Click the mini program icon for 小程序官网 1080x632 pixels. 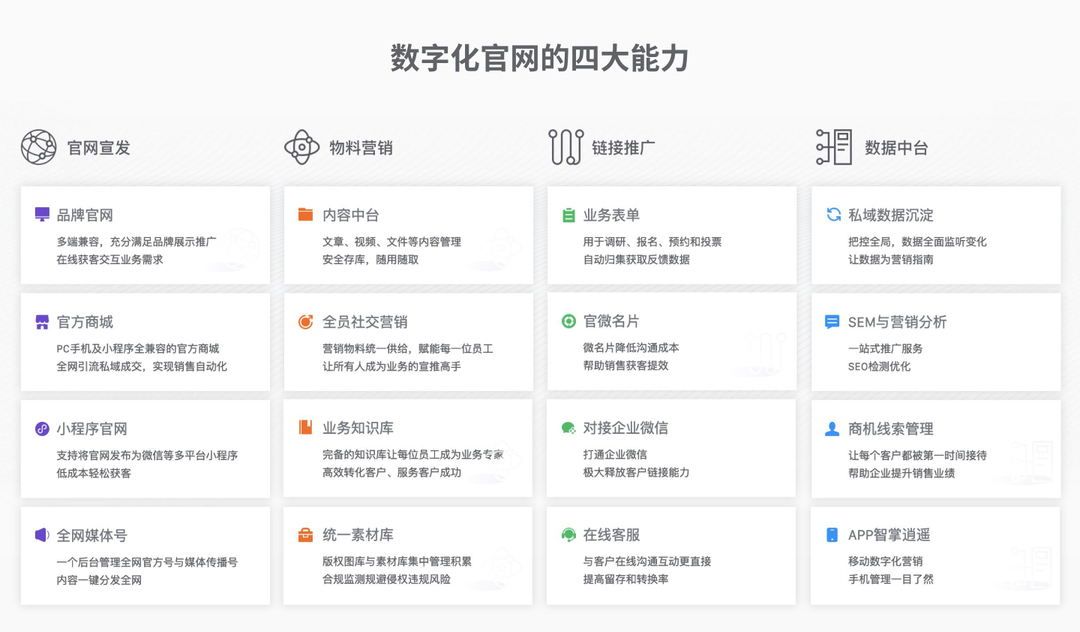coord(42,428)
